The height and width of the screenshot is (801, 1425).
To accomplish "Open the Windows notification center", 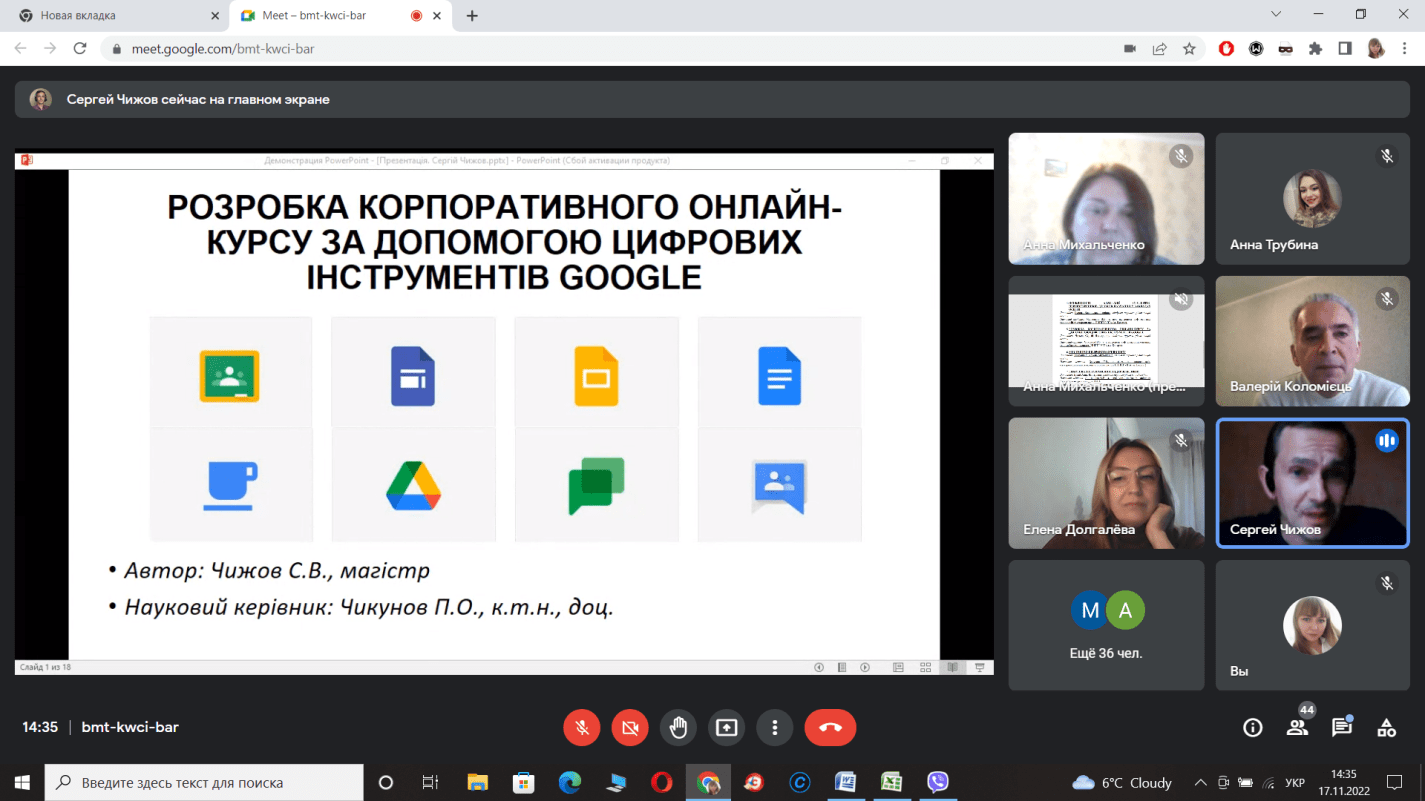I will (x=1395, y=783).
